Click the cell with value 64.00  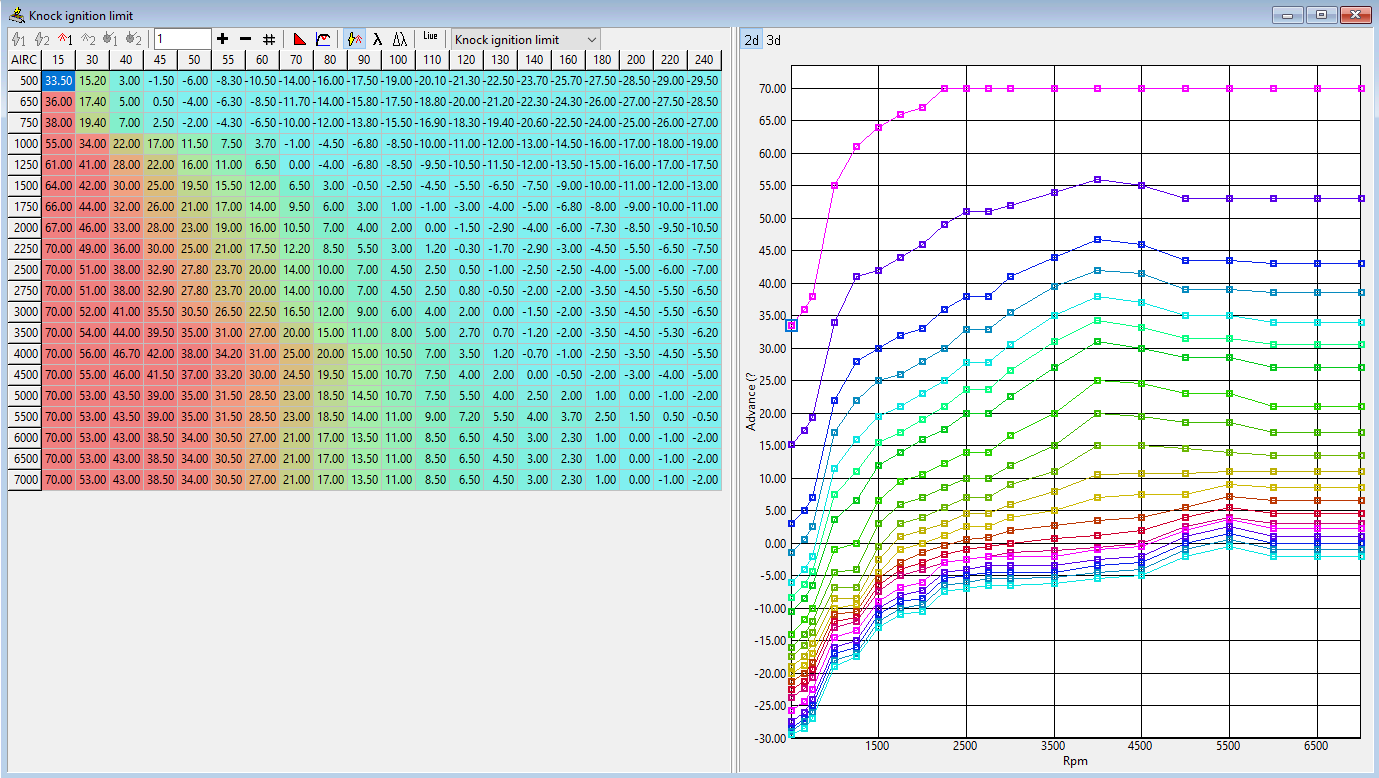(58, 185)
